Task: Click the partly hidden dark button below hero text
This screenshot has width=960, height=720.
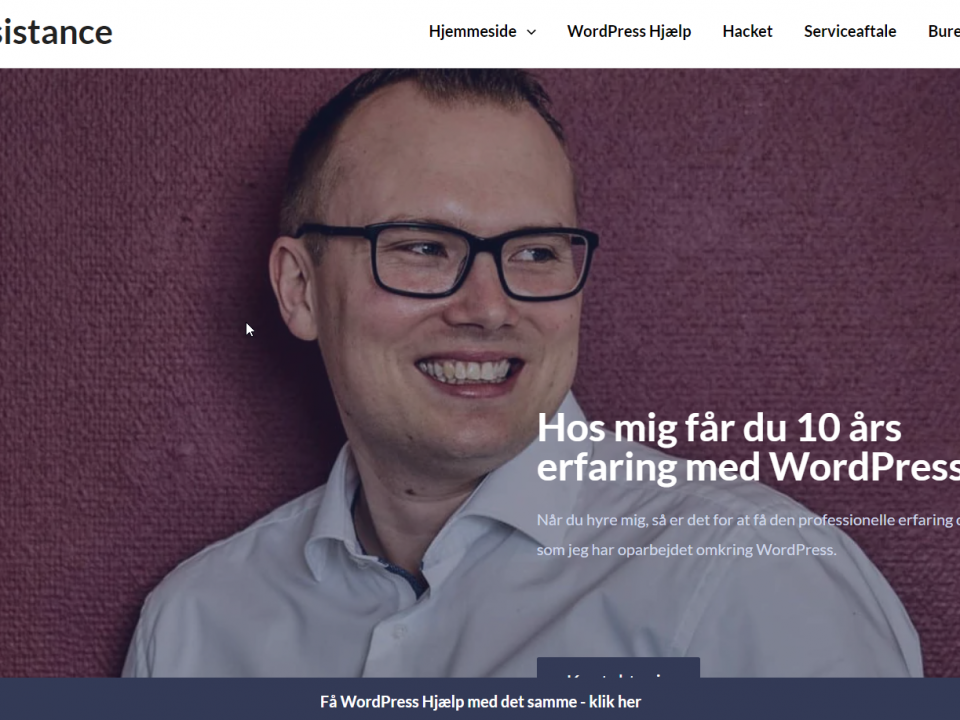Action: tap(618, 667)
